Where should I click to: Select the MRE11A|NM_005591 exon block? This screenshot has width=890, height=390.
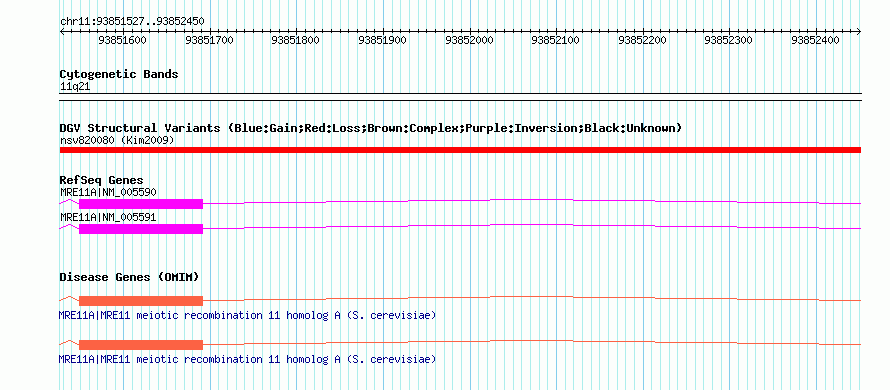[141, 229]
